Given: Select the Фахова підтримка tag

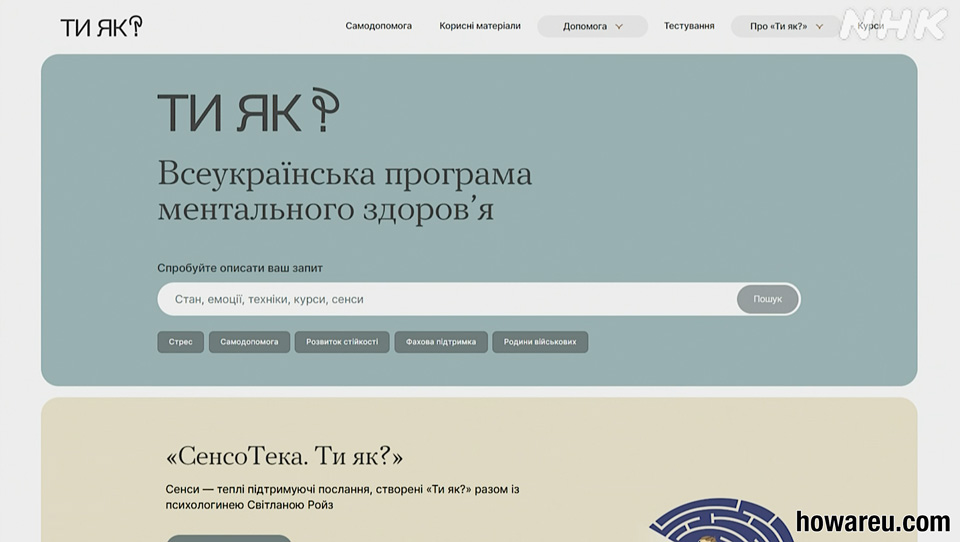Looking at the screenshot, I should point(441,342).
